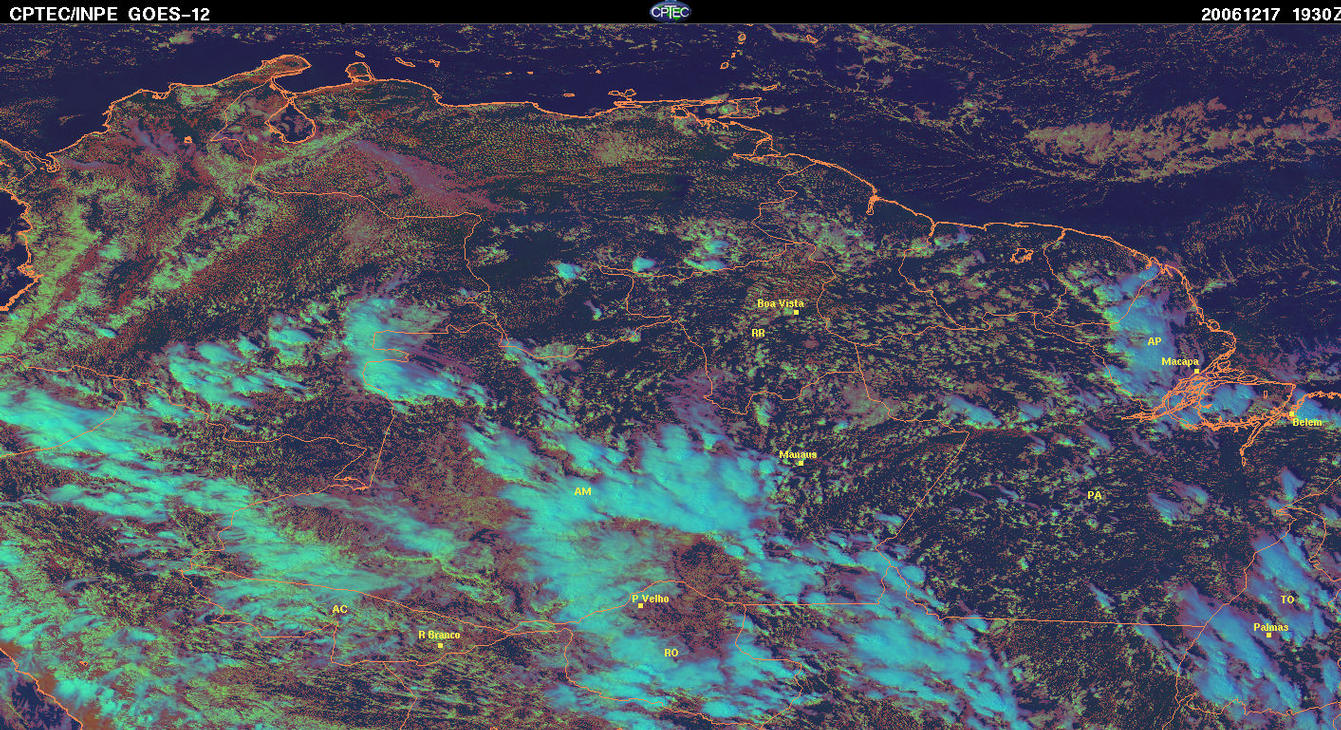Screen dimensions: 1341x730
Task: Click the R Branco city label
Action: point(438,635)
